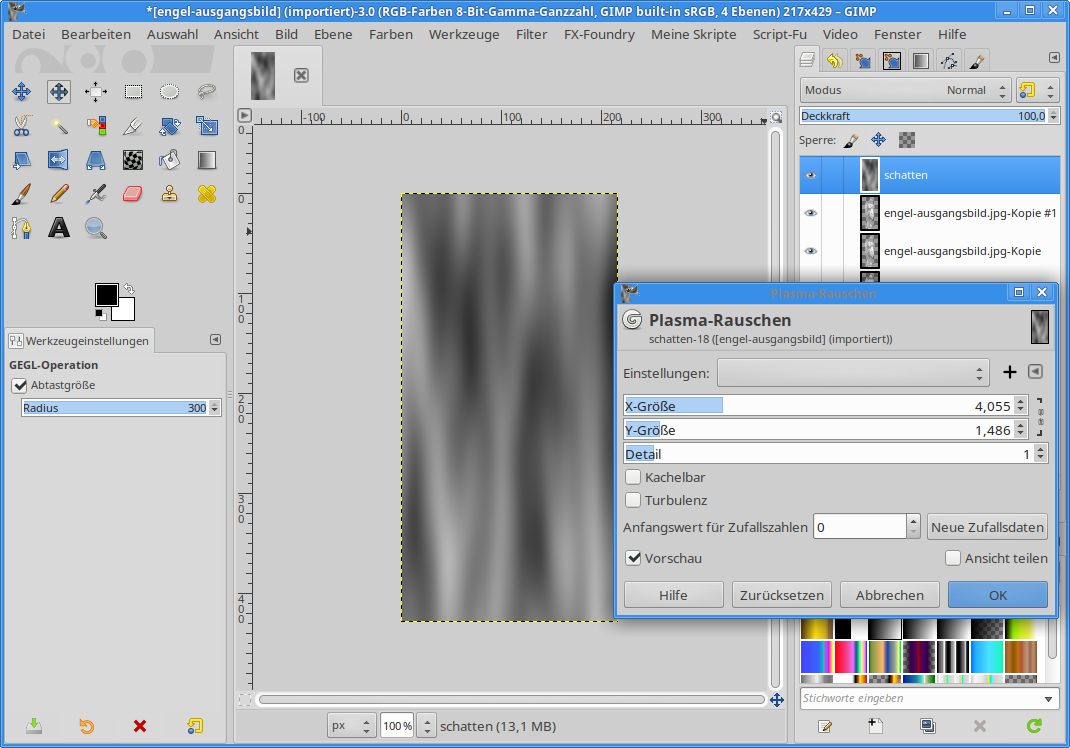The height and width of the screenshot is (748, 1070).
Task: Open the Filter menu
Action: coord(531,34)
